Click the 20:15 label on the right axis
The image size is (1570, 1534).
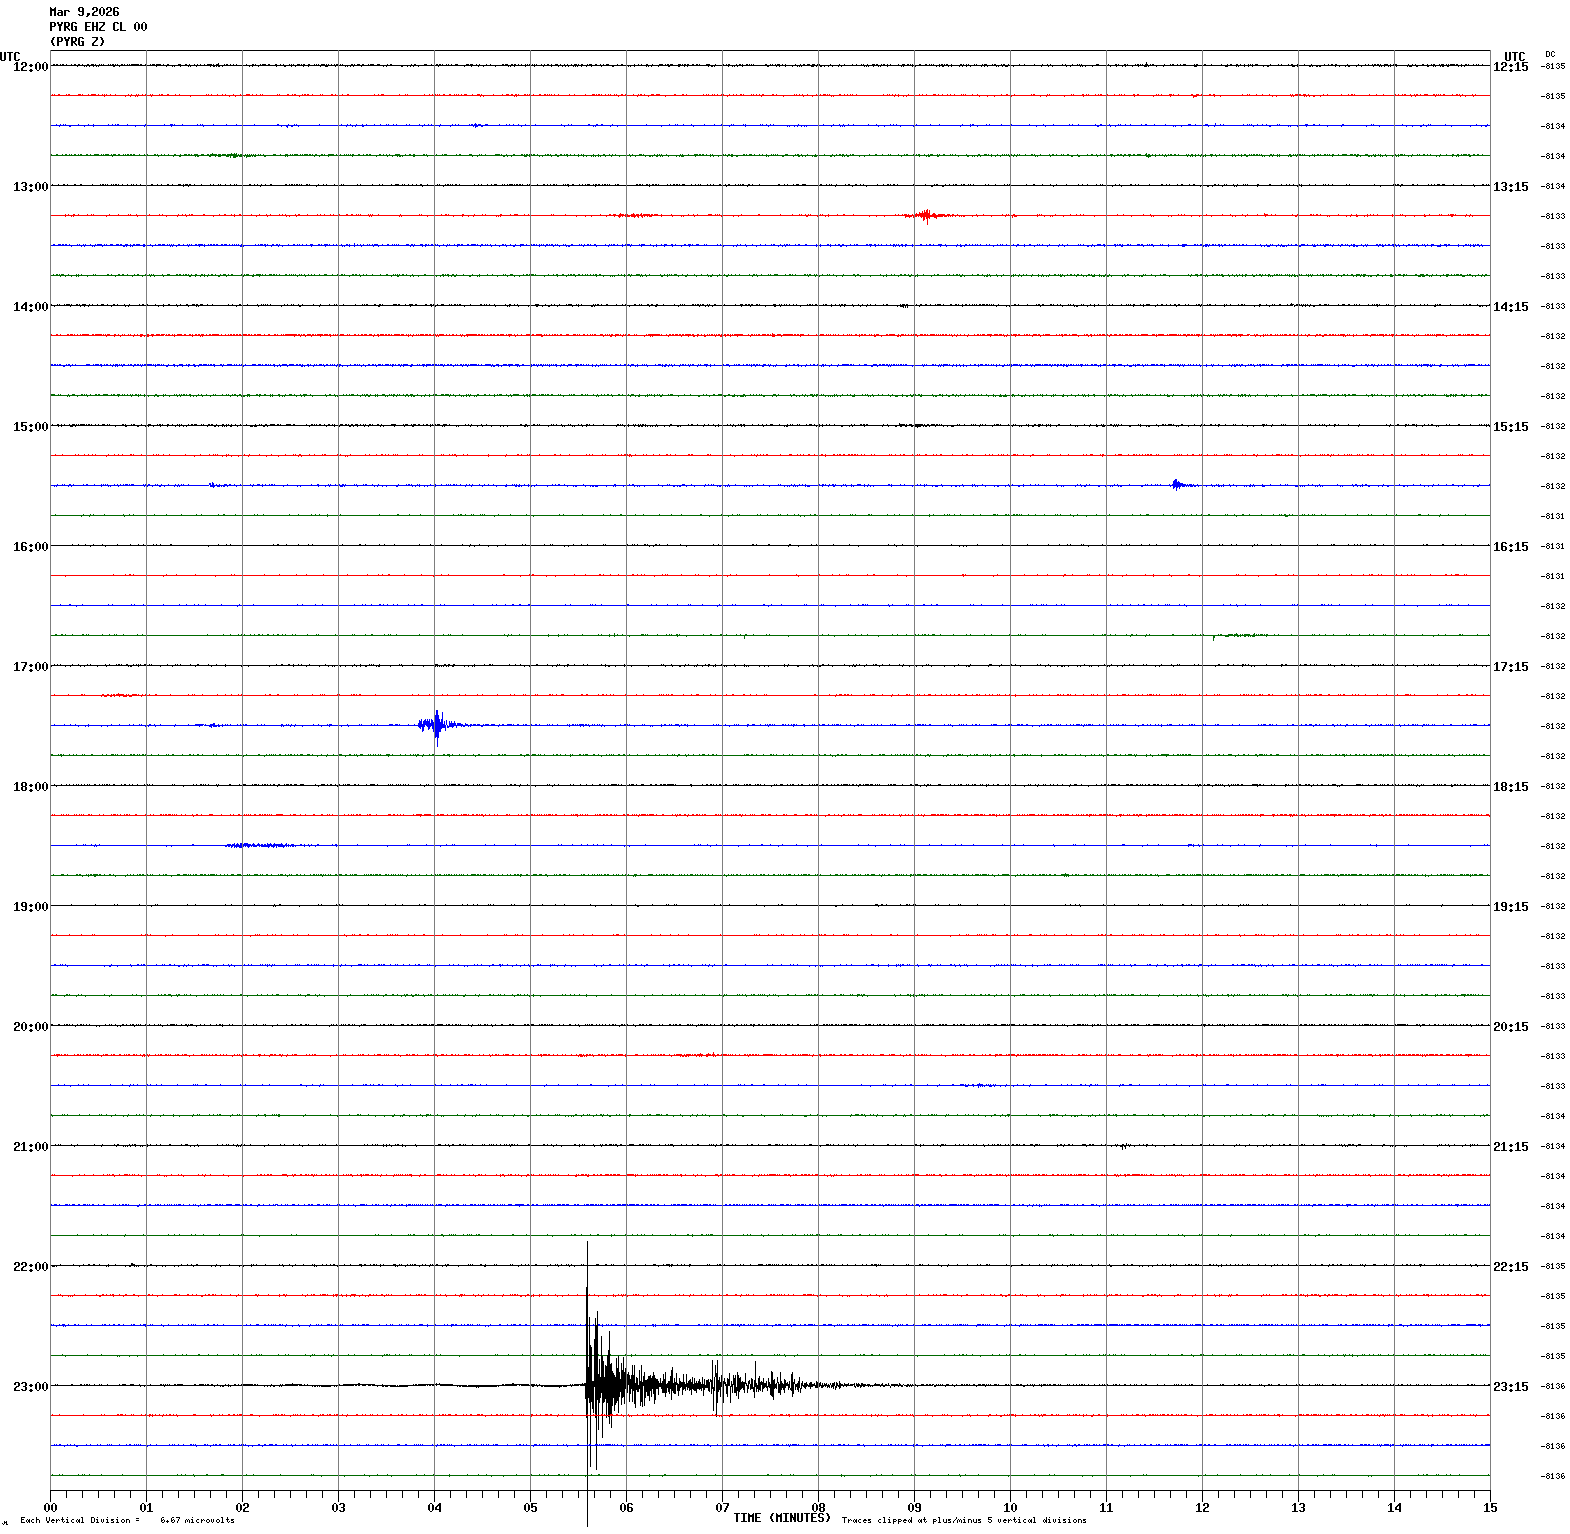coord(1510,1027)
